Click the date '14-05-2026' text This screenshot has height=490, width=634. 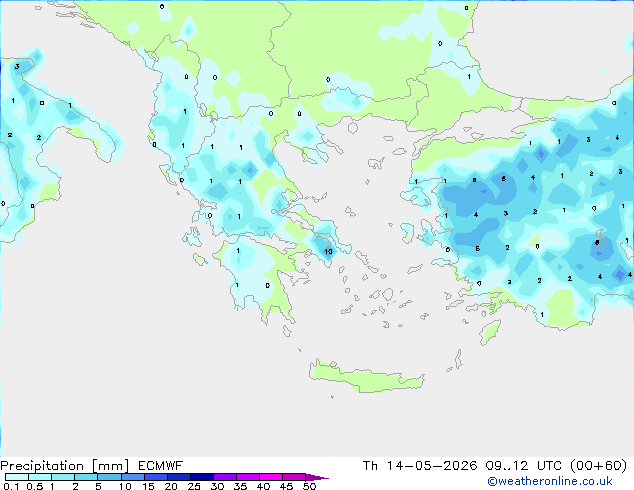click(x=432, y=466)
